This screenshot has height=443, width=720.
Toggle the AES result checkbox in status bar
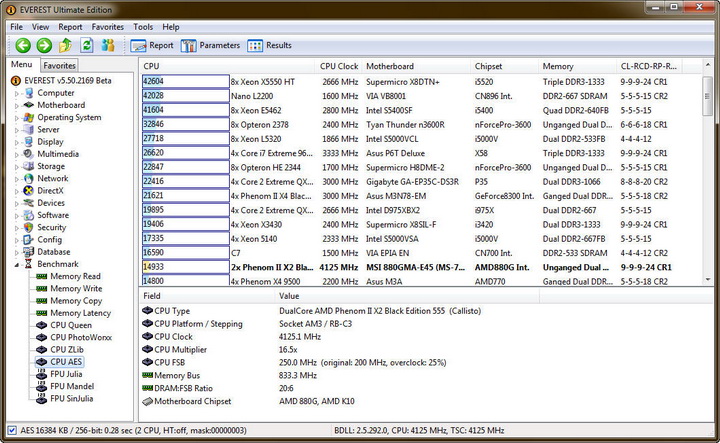(x=12, y=431)
